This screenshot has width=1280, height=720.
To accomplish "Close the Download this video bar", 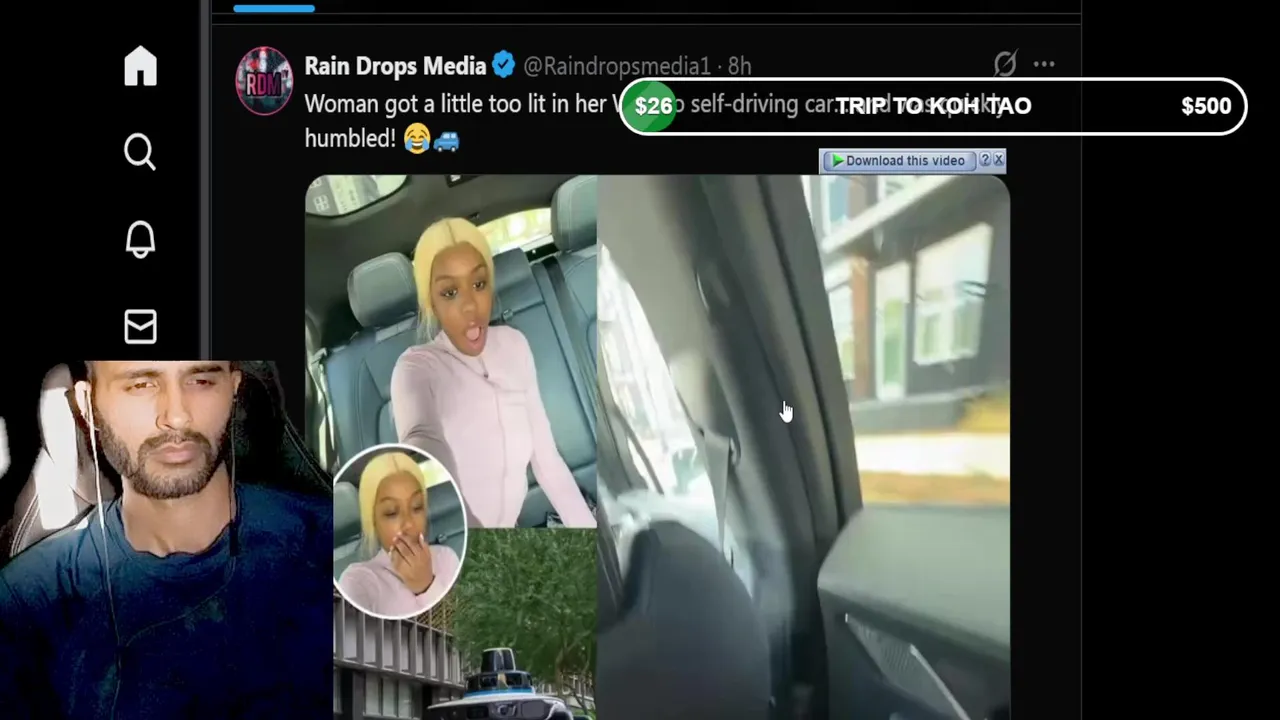I will [x=998, y=160].
